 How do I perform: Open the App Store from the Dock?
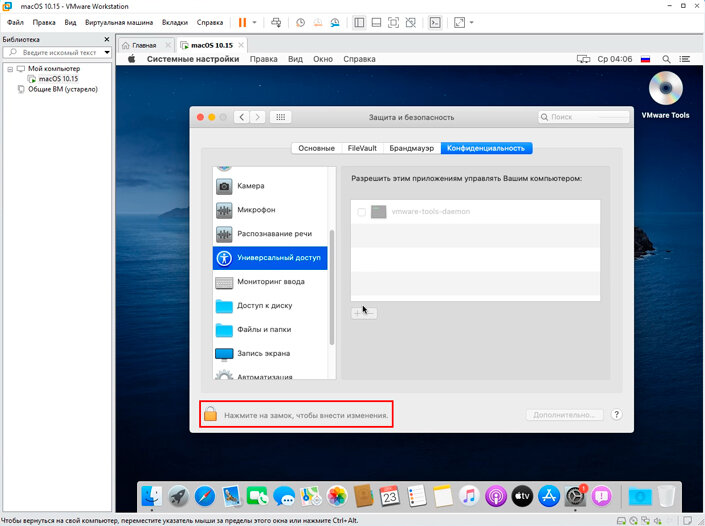[x=549, y=497]
